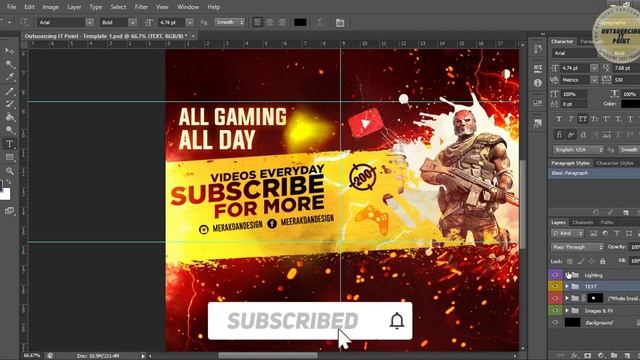Select the Brush tool
This screenshot has width=640, height=360.
pos(9,91)
